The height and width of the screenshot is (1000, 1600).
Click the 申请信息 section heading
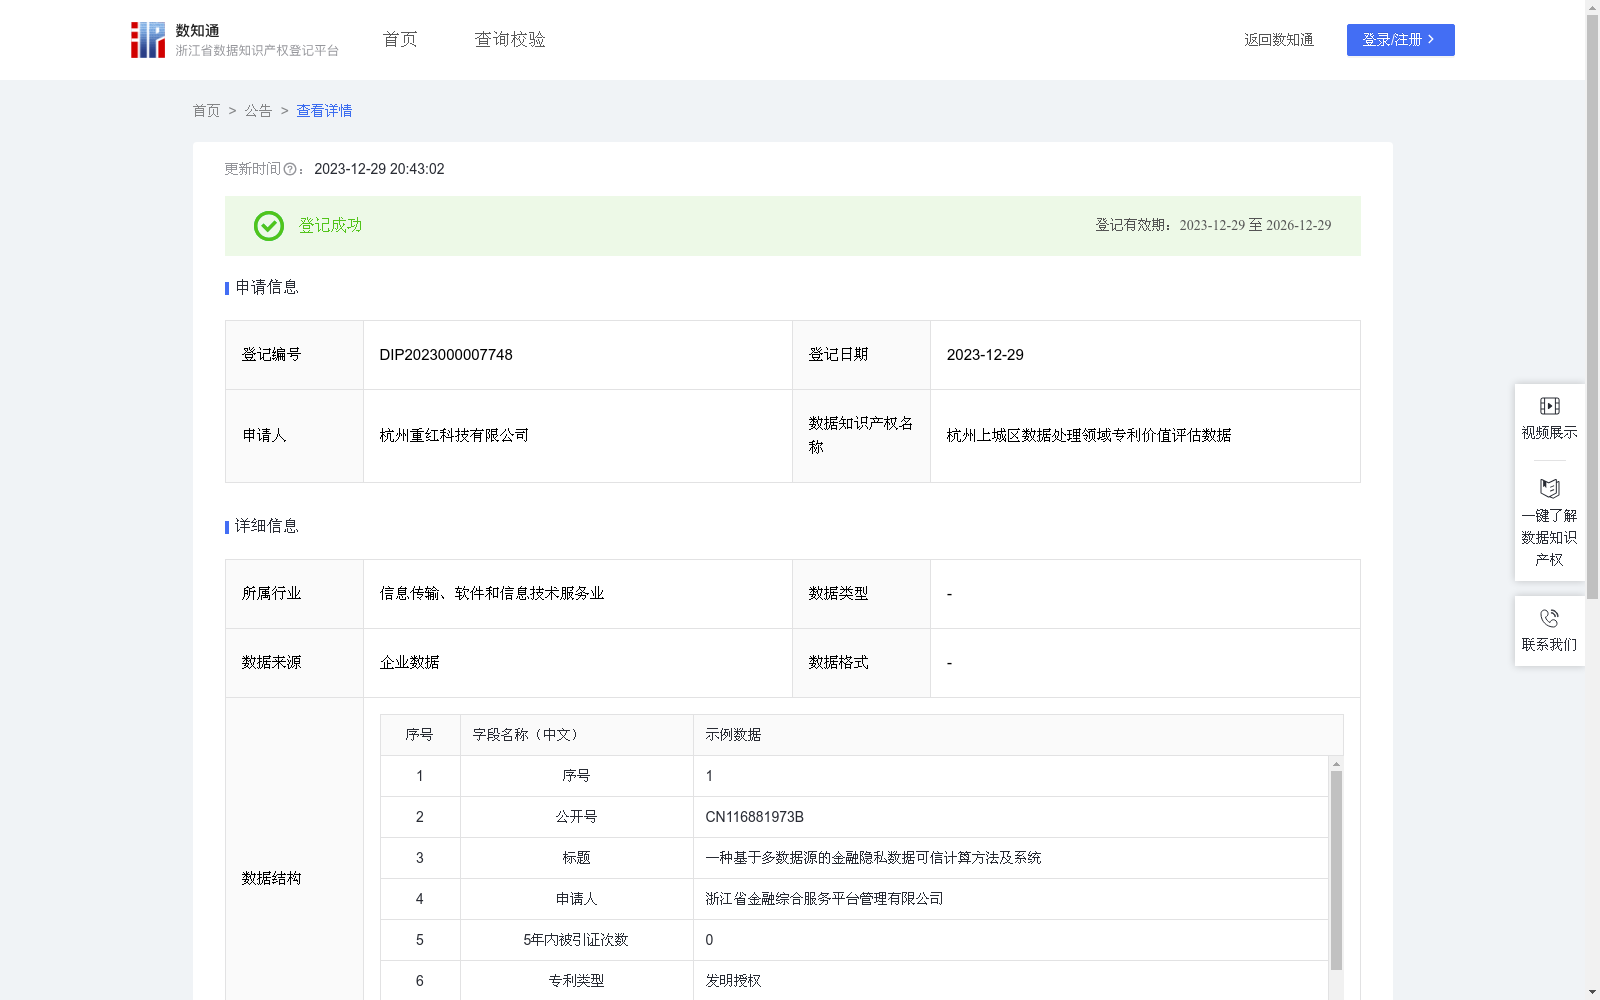point(267,288)
